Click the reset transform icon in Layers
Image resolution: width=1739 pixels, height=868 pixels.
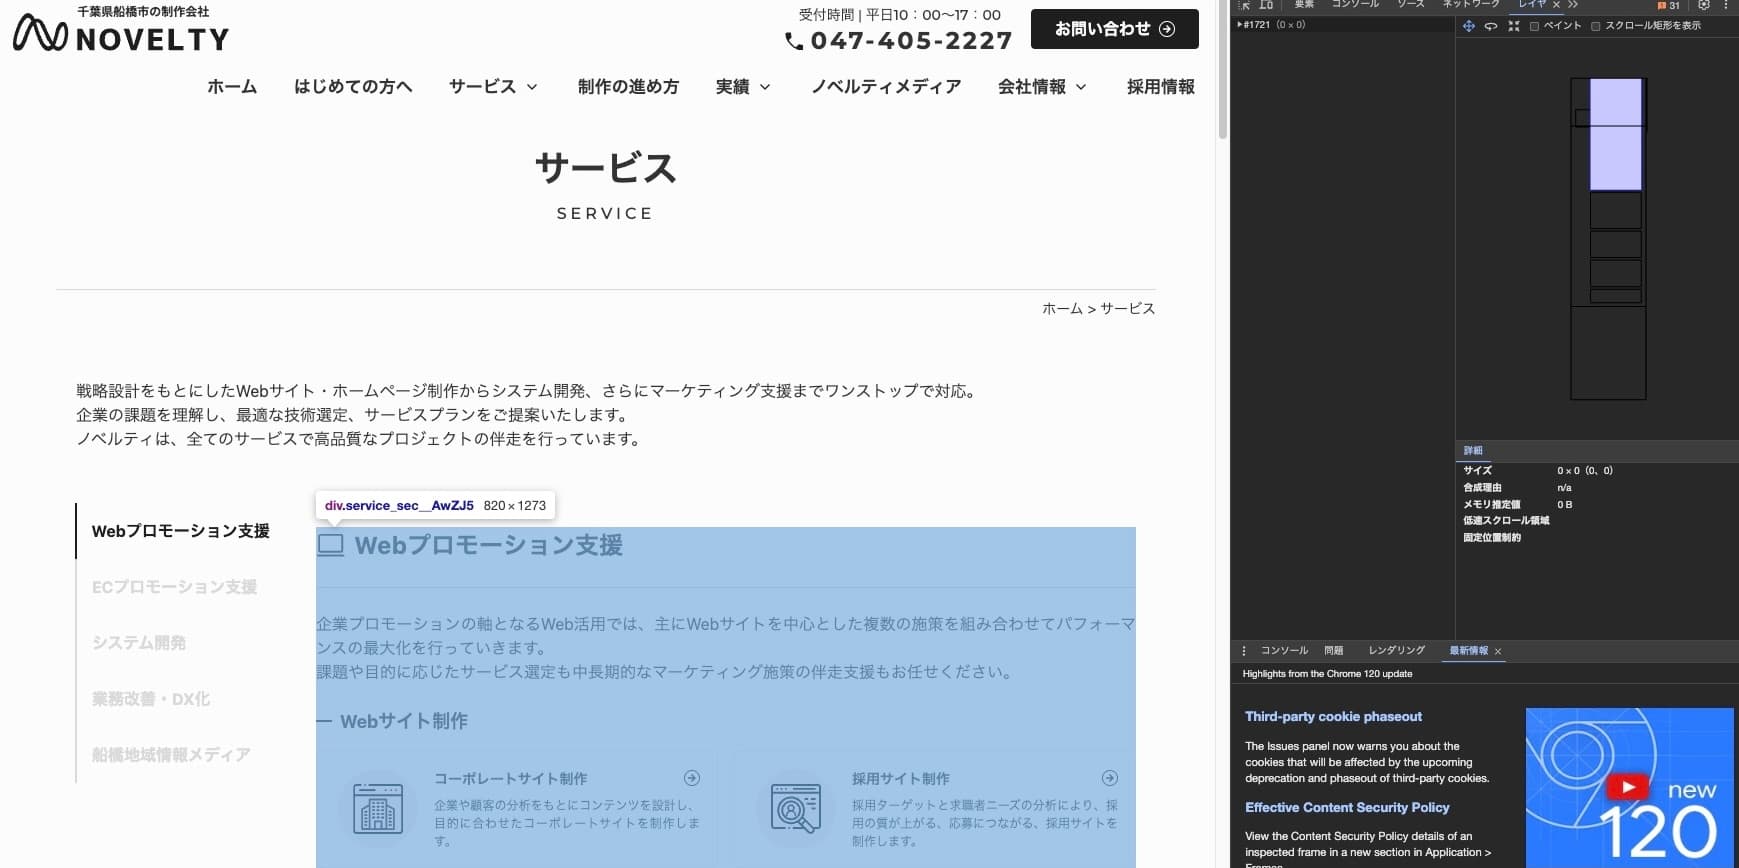click(1513, 26)
